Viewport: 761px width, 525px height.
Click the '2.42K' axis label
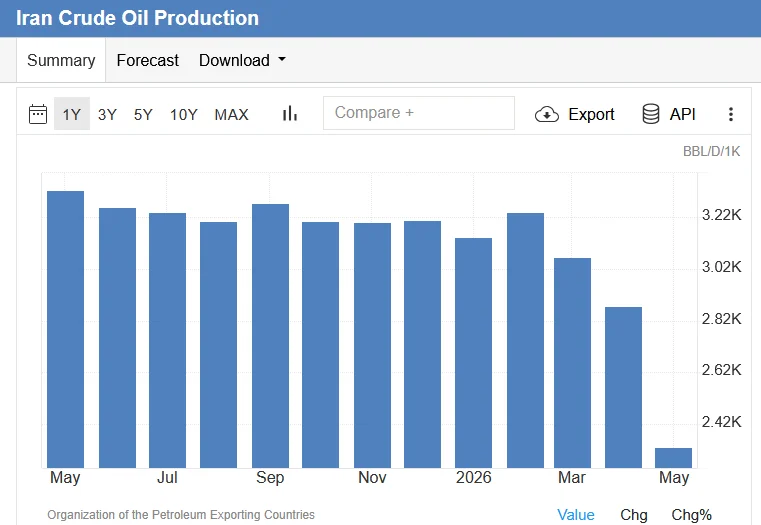click(x=721, y=422)
